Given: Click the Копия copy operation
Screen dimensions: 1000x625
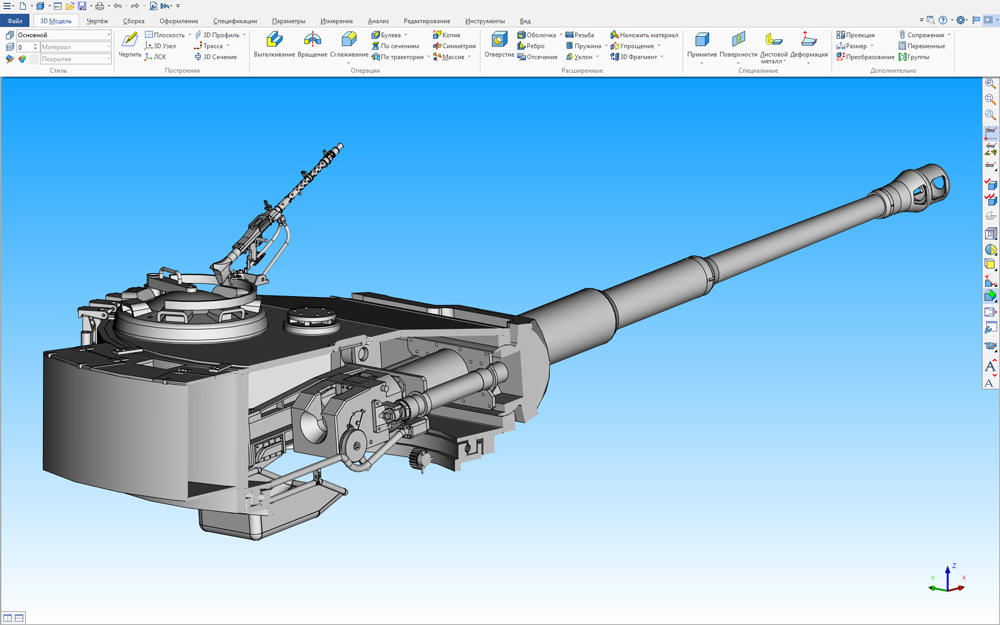Looking at the screenshot, I should coord(446,35).
